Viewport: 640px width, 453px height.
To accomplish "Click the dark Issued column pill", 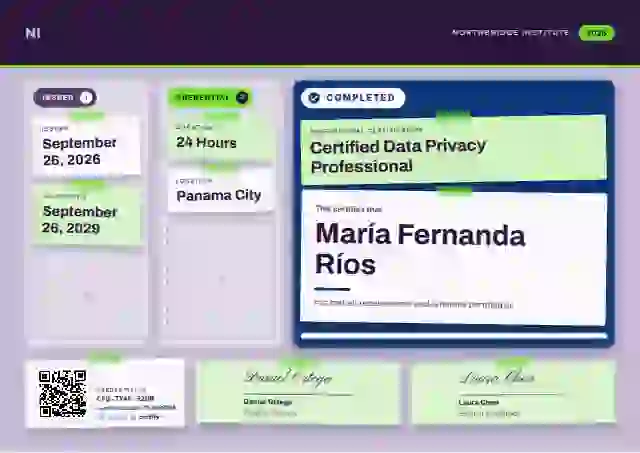I will (x=65, y=98).
